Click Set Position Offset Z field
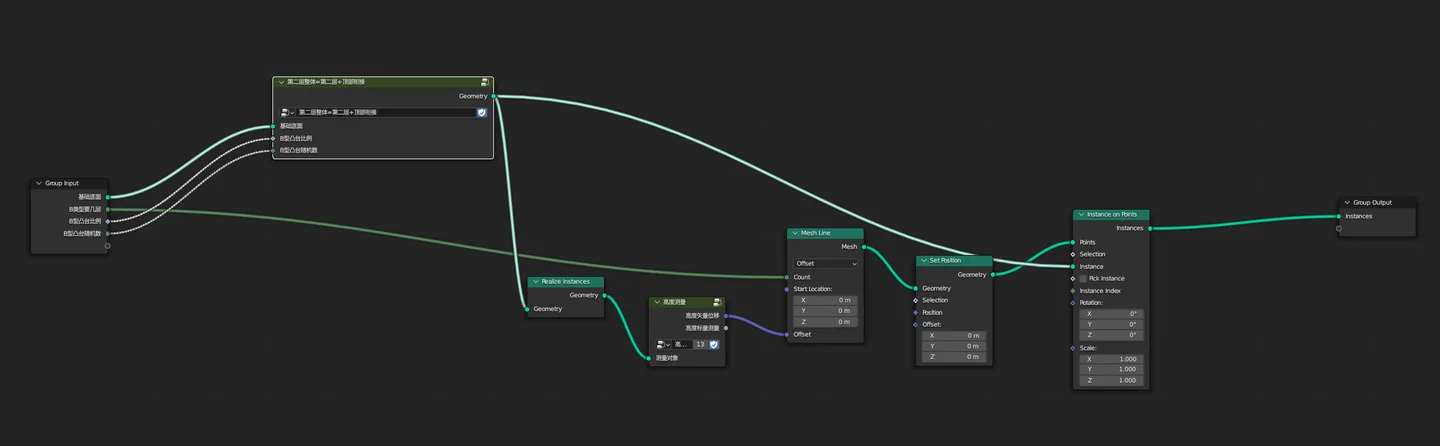The height and width of the screenshot is (446, 1440). click(954, 357)
